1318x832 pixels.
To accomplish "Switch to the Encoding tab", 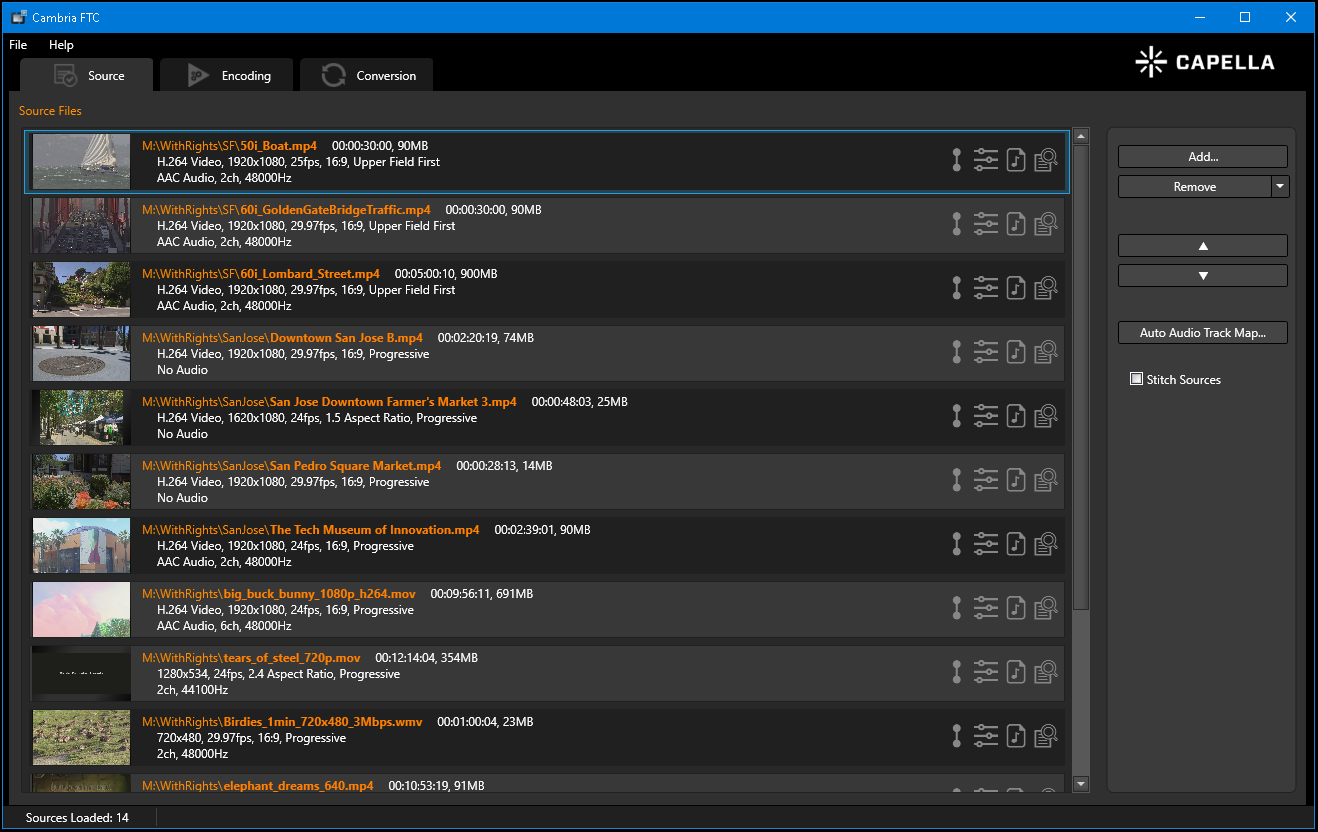I will (x=228, y=76).
